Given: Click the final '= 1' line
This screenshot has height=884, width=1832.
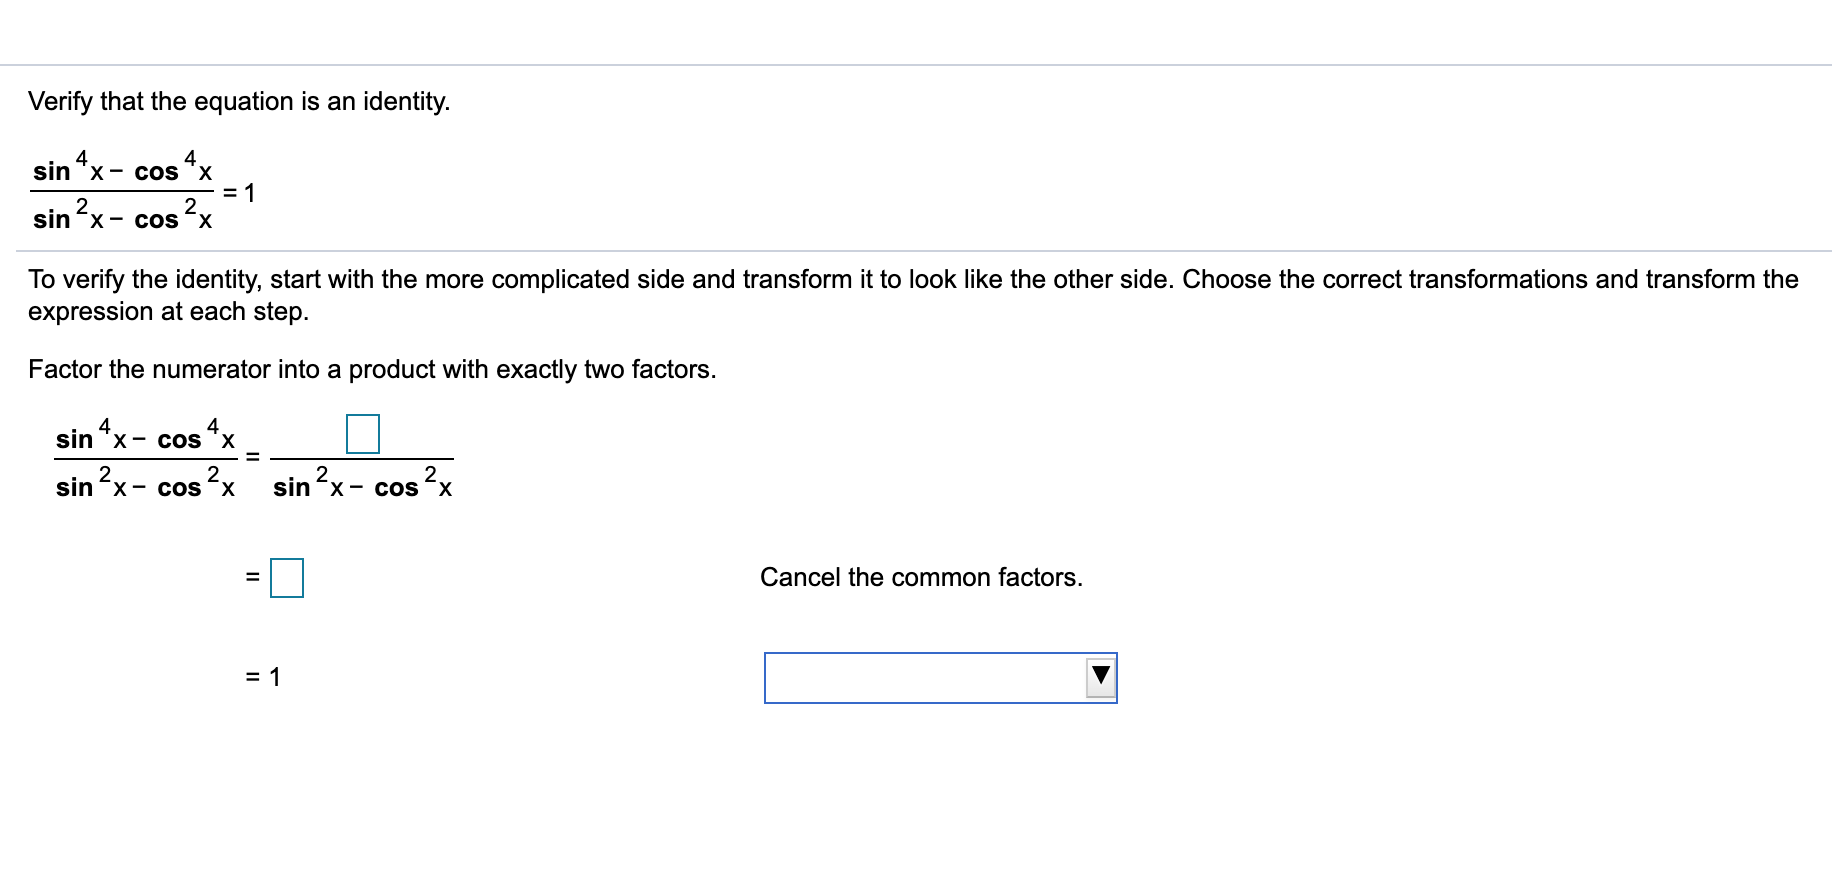Looking at the screenshot, I should (264, 677).
